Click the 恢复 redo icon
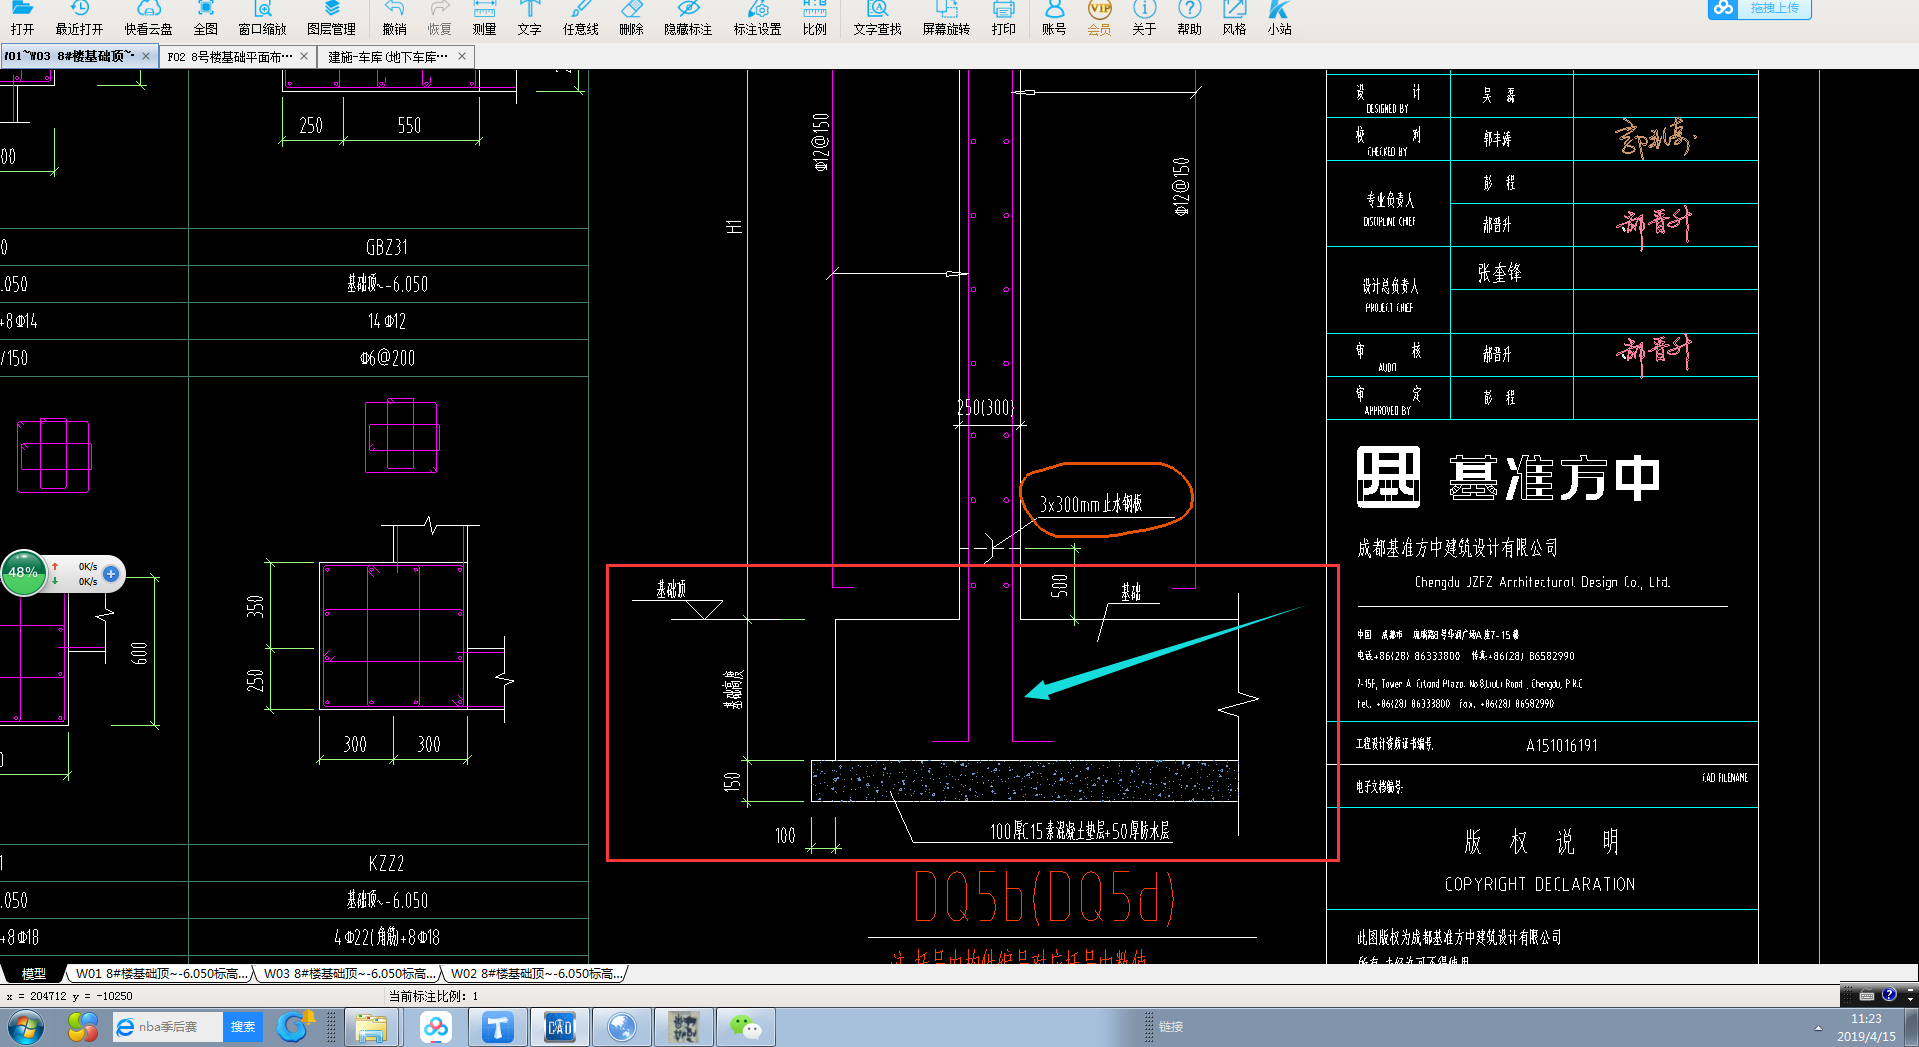Image resolution: width=1919 pixels, height=1047 pixels. coord(439,18)
